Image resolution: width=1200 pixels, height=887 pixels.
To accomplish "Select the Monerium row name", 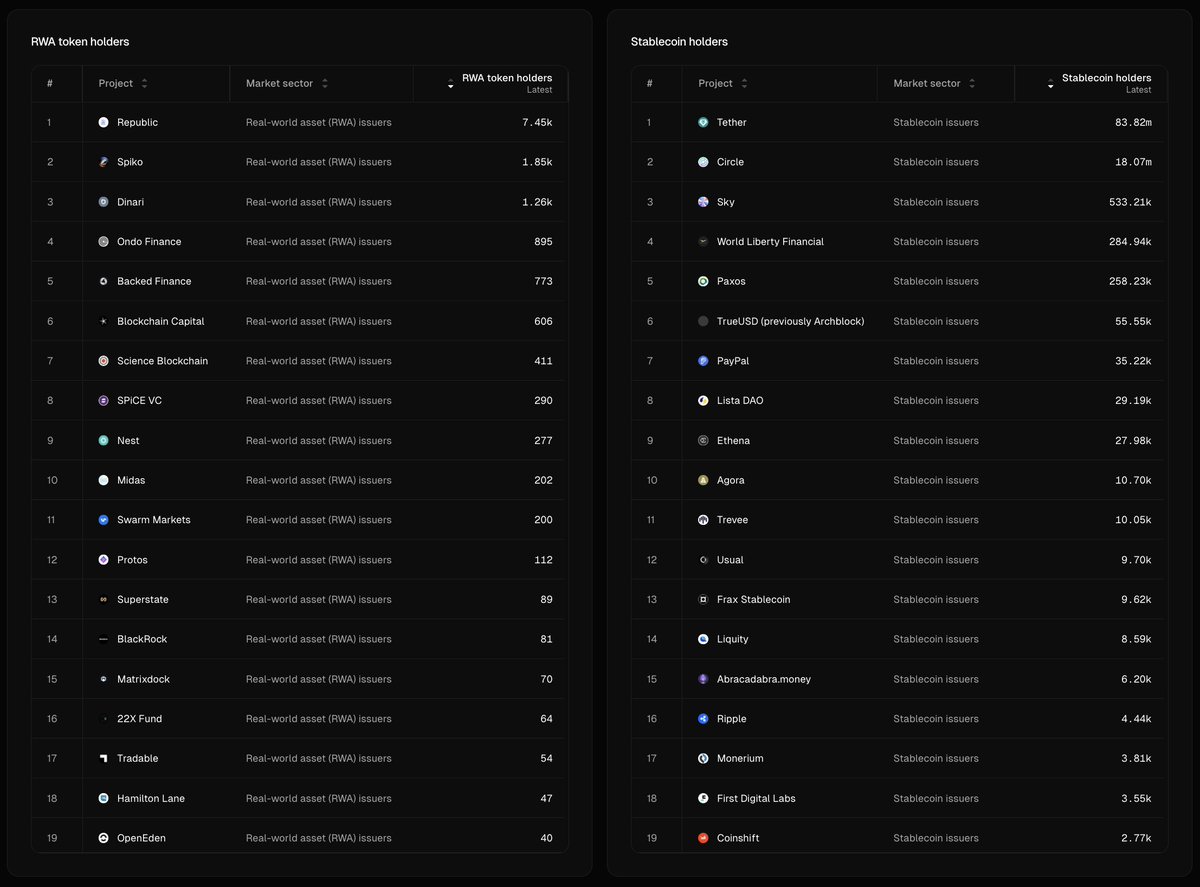I will point(740,759).
